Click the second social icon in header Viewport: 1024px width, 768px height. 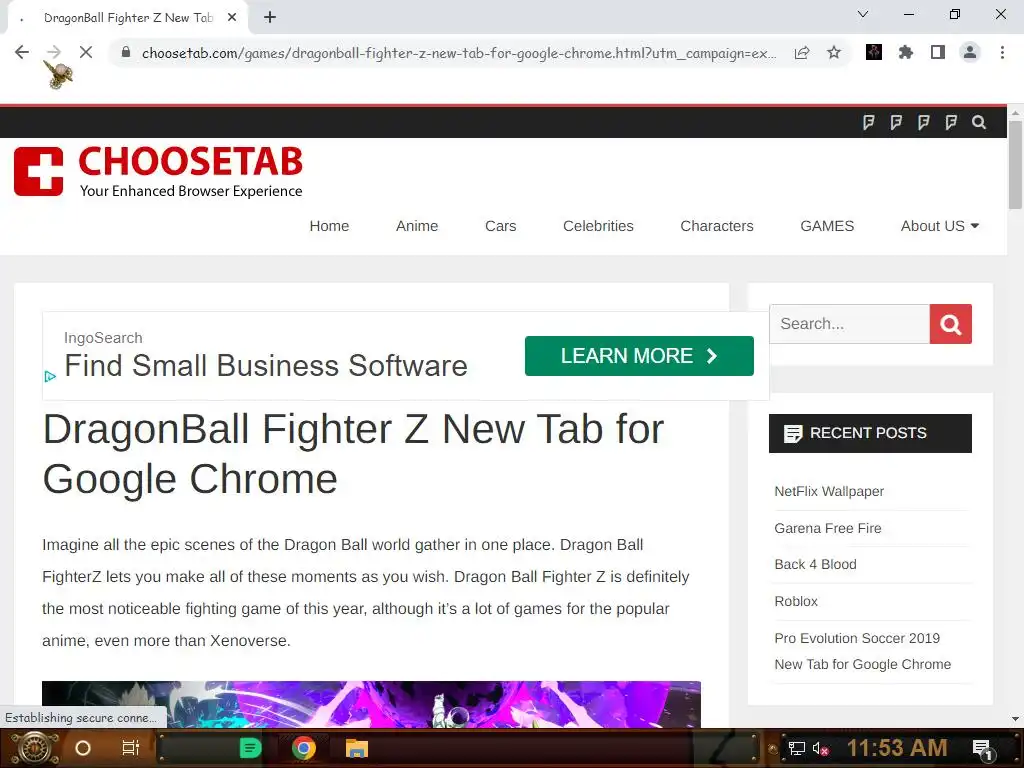pyautogui.click(x=896, y=122)
